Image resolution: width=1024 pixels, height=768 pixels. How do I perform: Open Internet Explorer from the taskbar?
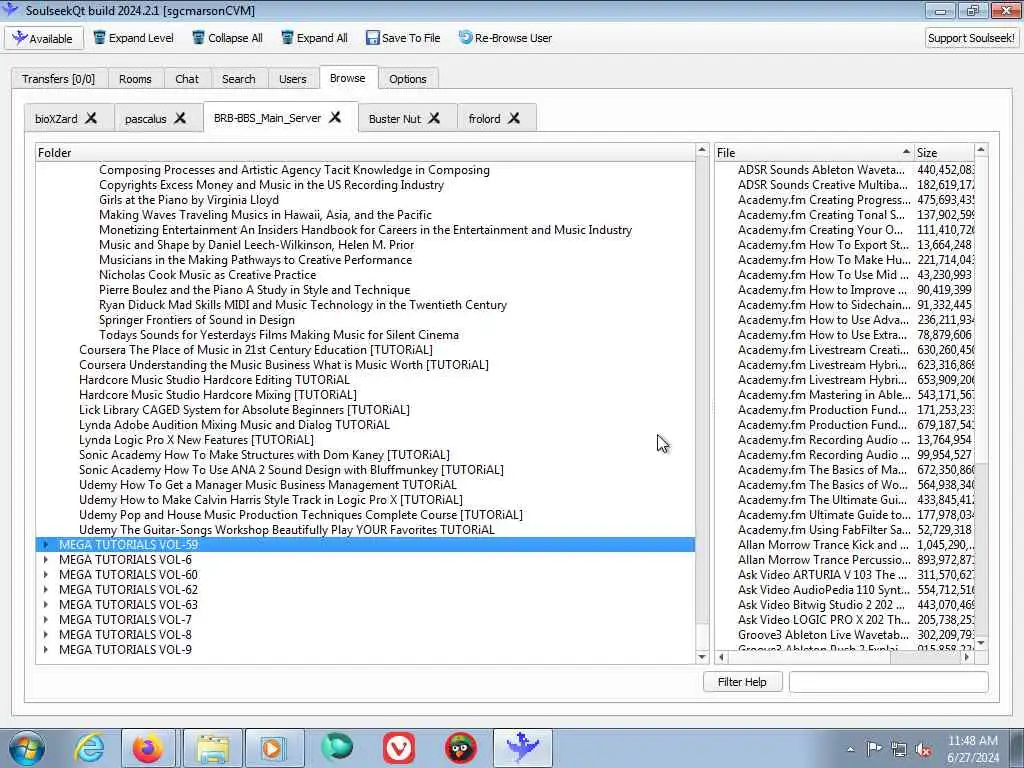coord(89,748)
